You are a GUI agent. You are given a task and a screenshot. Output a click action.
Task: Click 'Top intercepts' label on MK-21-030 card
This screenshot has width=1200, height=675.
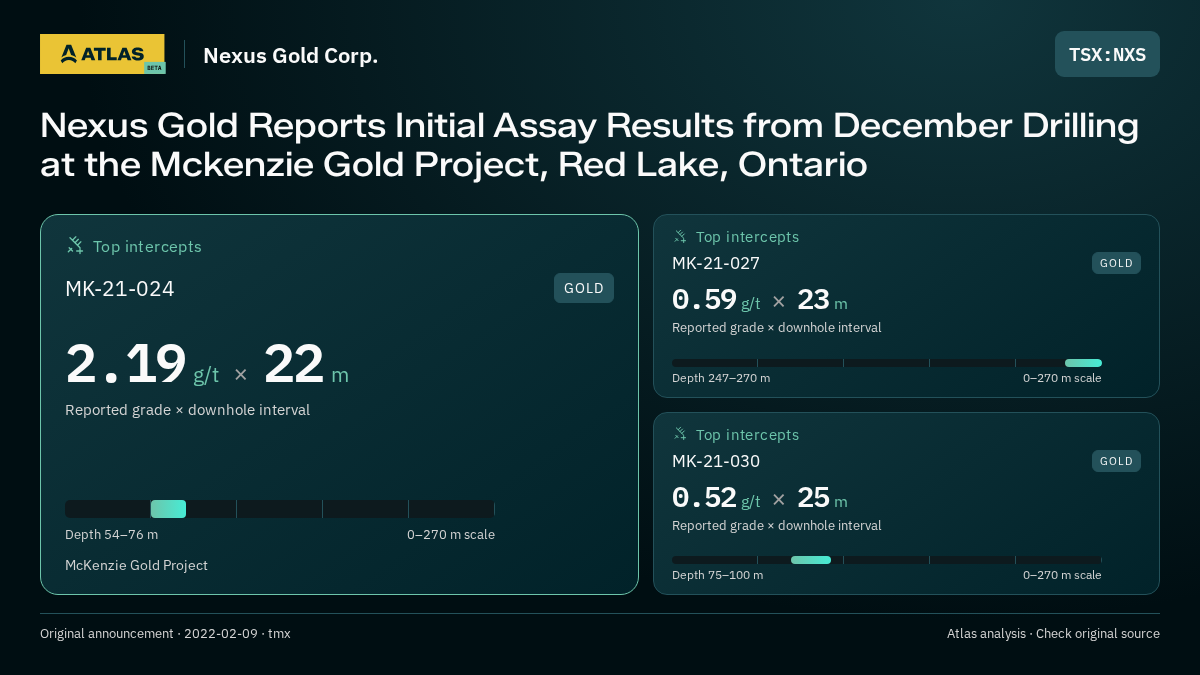(747, 435)
